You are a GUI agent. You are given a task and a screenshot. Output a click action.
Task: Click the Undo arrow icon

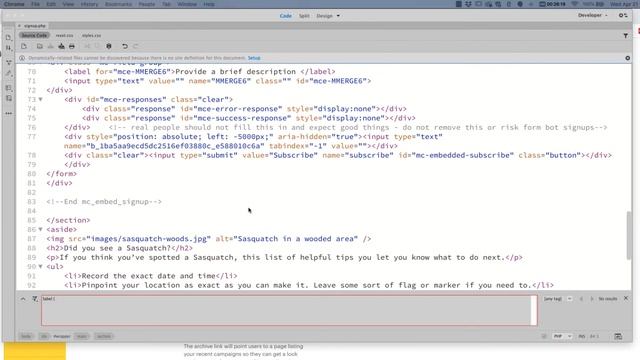tap(125, 47)
